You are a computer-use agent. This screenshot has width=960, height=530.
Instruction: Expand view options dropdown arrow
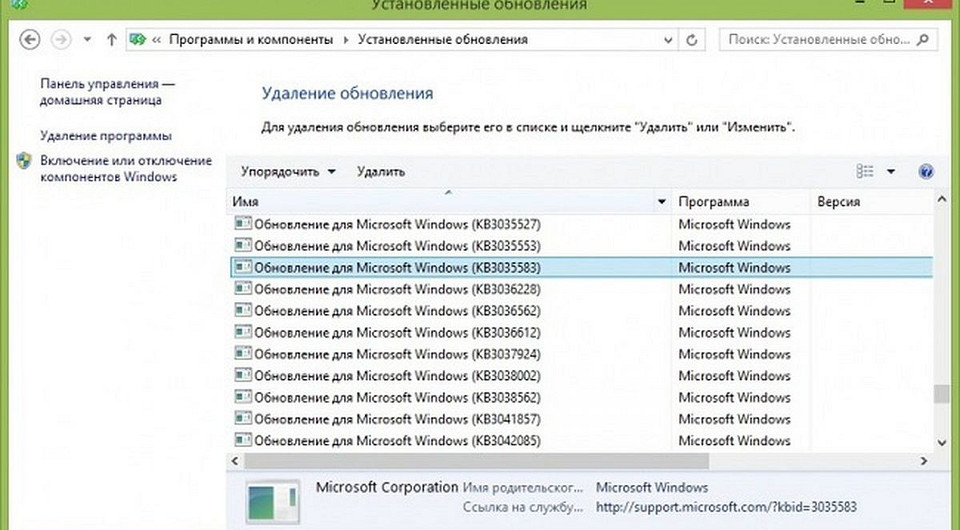(x=891, y=172)
